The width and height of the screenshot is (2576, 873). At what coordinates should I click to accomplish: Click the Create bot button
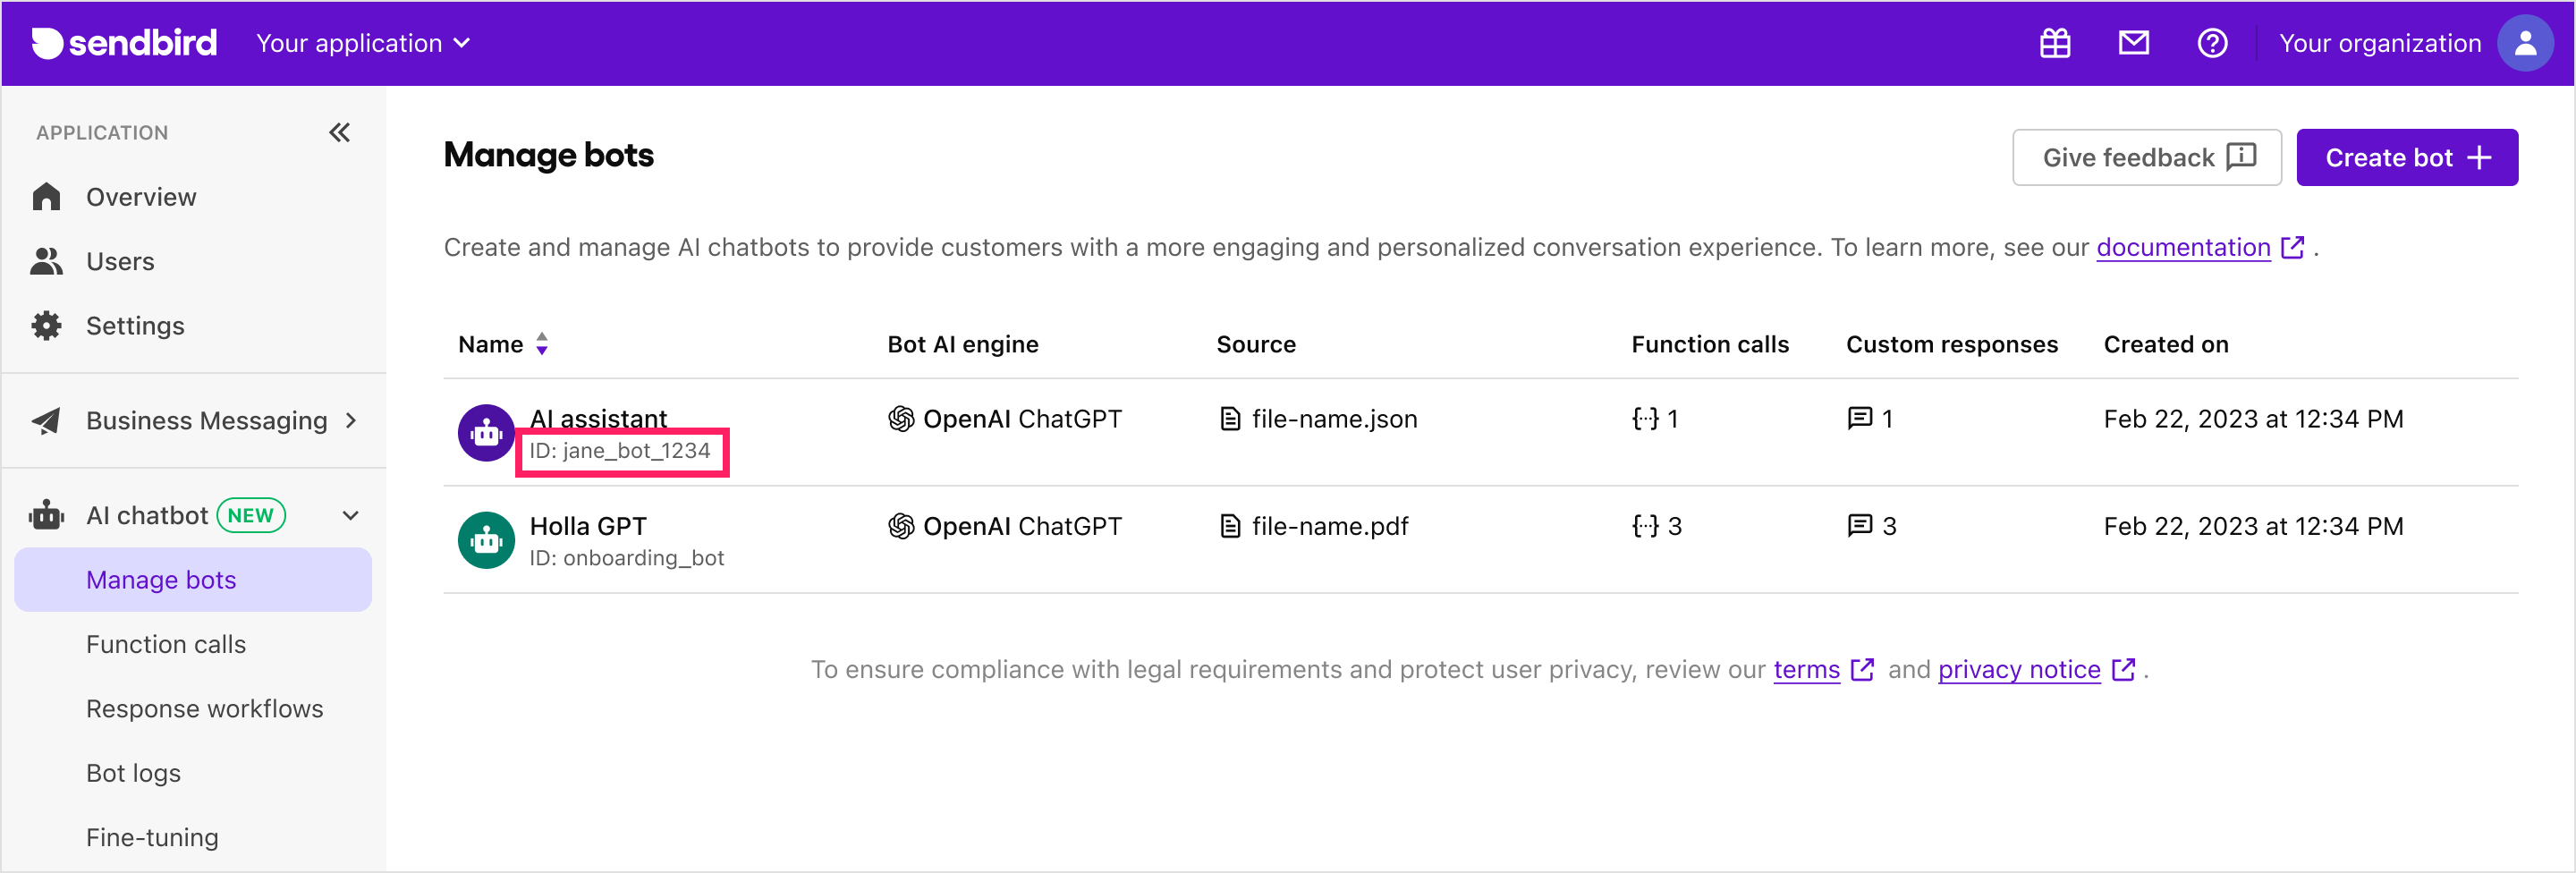tap(2406, 157)
